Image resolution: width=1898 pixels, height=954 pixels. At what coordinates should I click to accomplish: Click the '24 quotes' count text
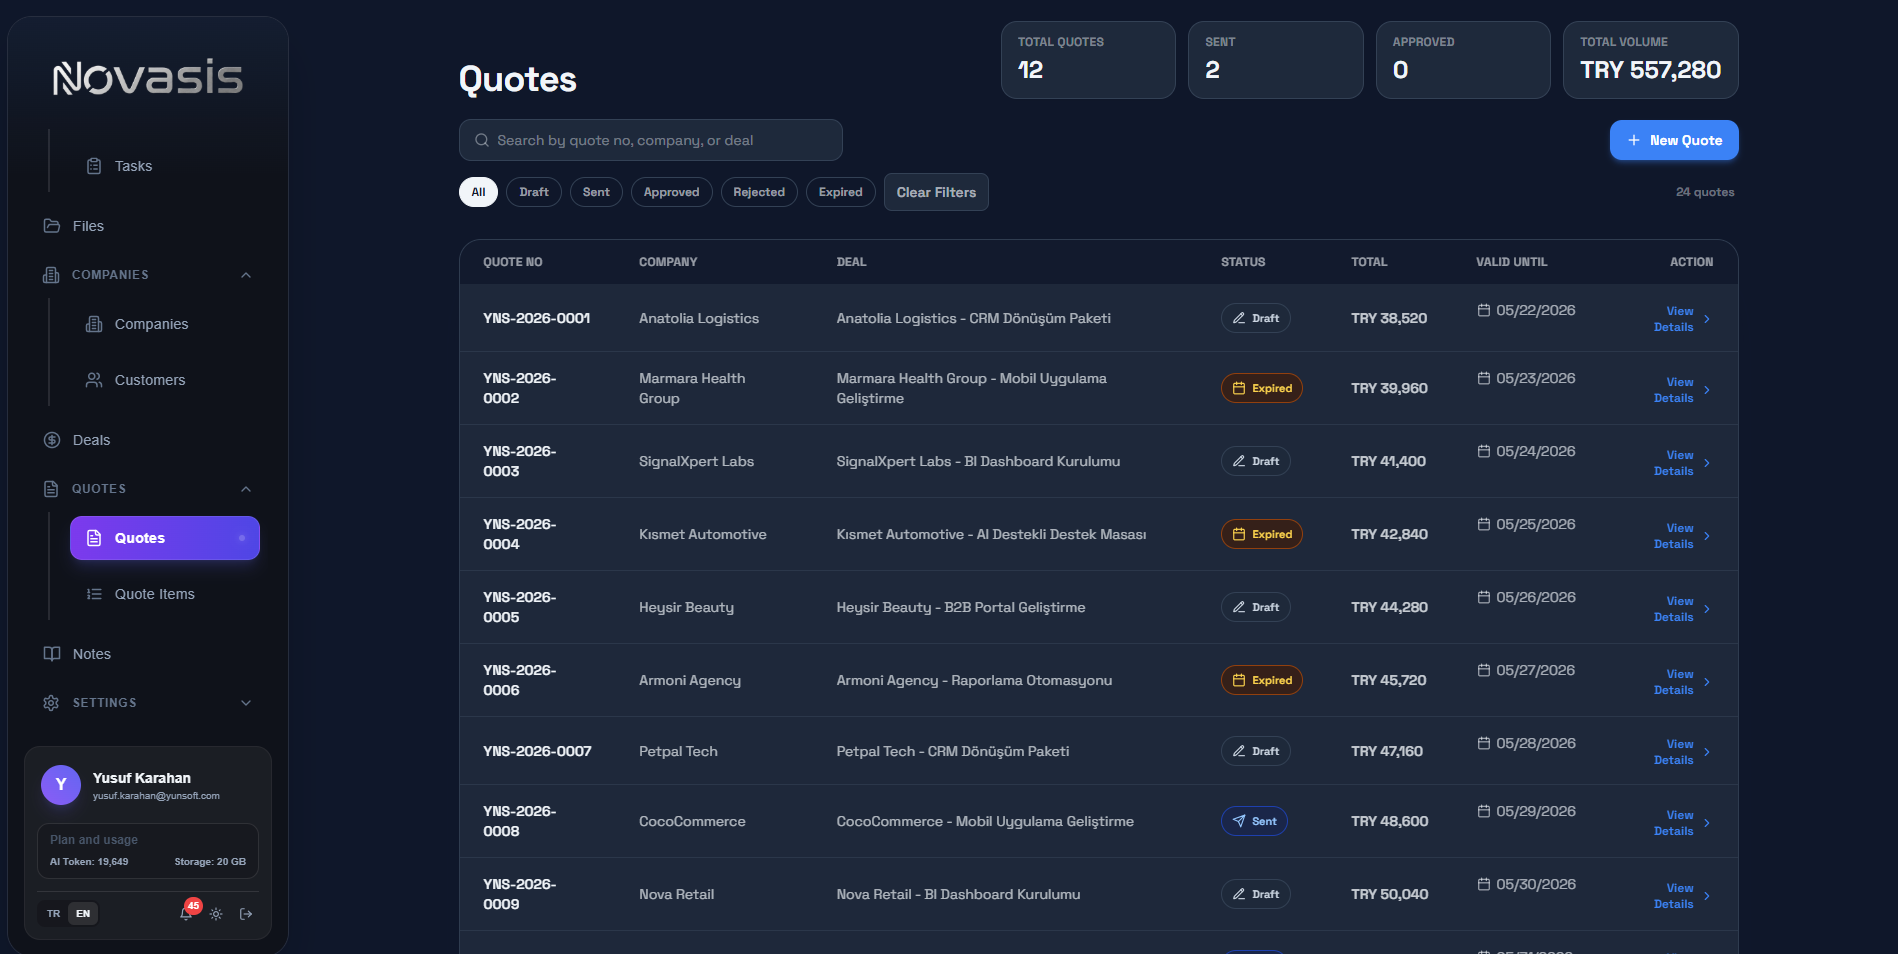[1705, 192]
